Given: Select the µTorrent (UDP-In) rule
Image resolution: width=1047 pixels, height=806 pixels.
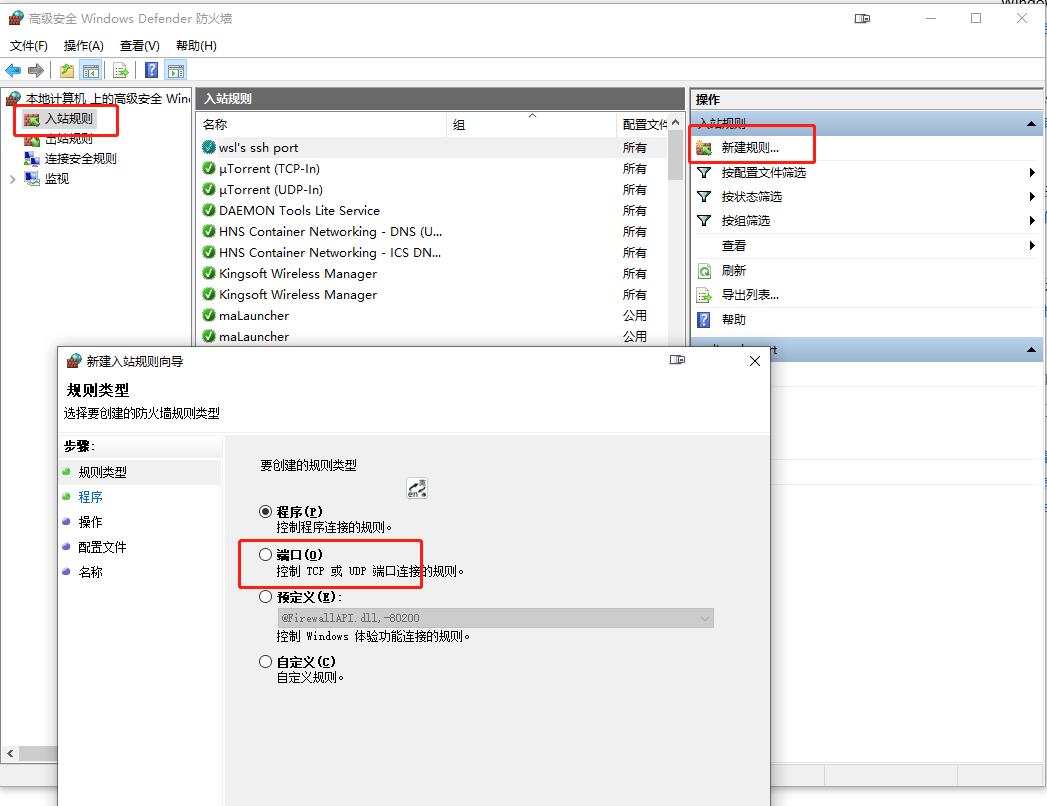Looking at the screenshot, I should 432,190.
